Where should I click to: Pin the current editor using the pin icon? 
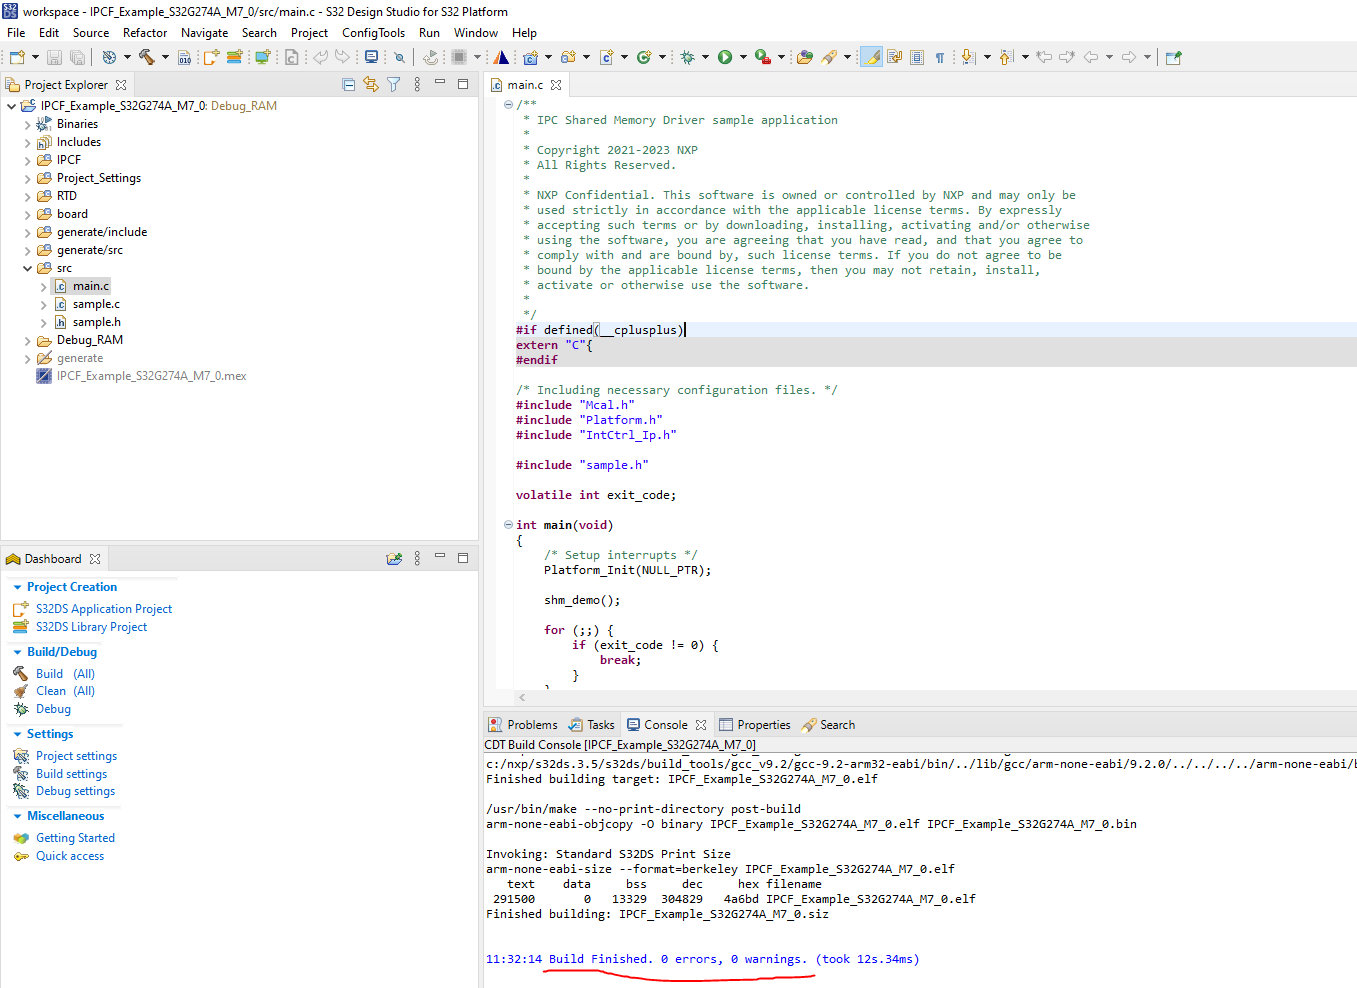coord(1172,57)
